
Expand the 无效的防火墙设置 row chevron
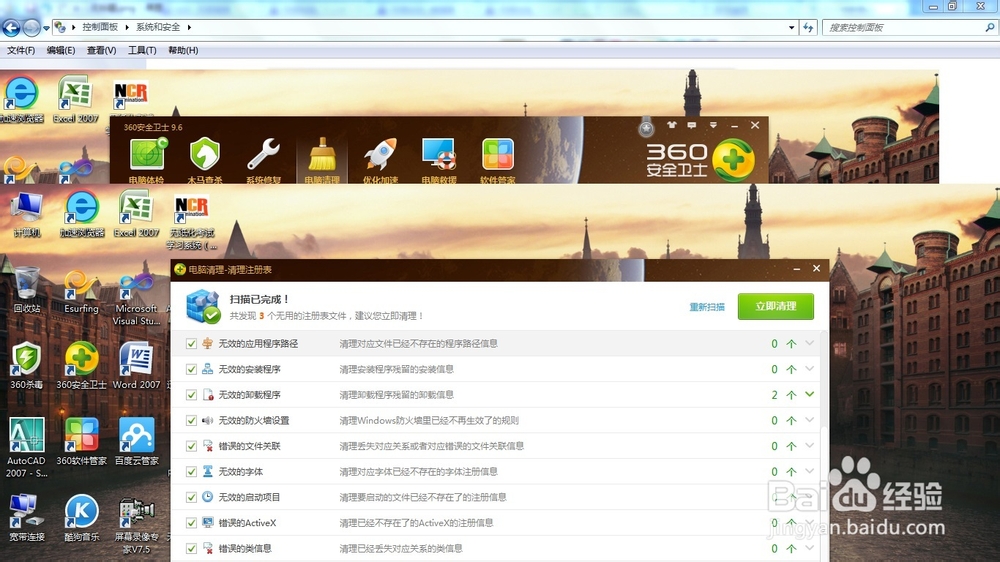coord(809,420)
